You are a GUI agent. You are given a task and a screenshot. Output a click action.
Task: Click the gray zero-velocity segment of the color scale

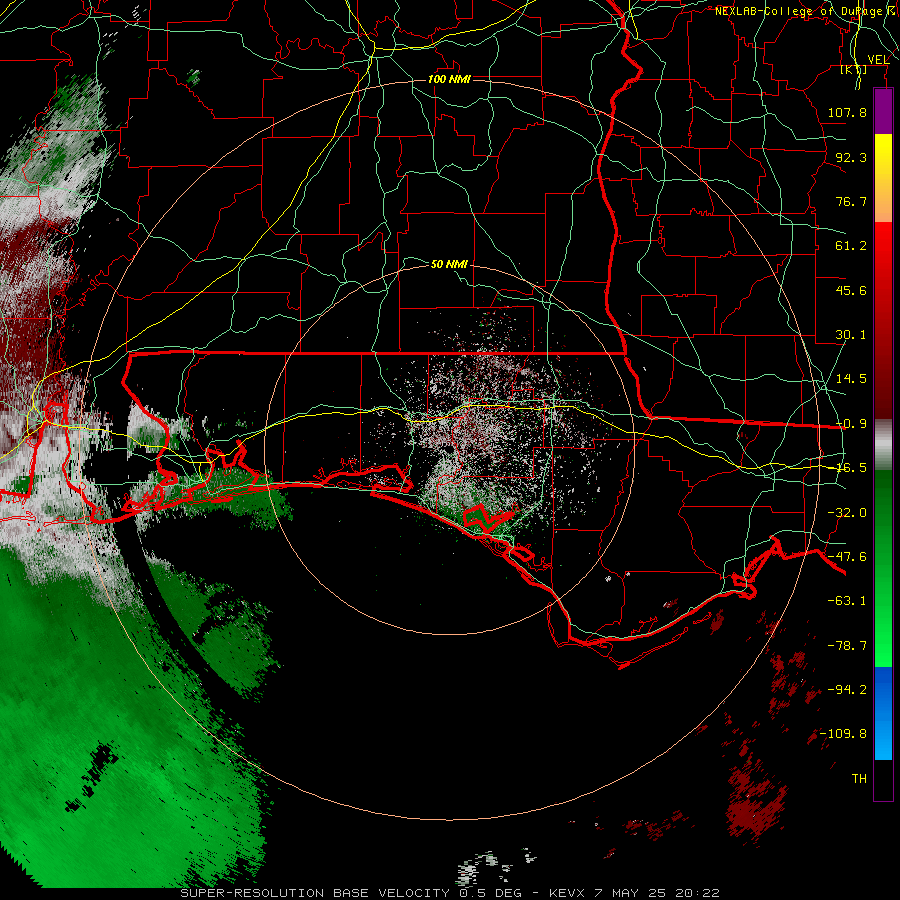883,445
